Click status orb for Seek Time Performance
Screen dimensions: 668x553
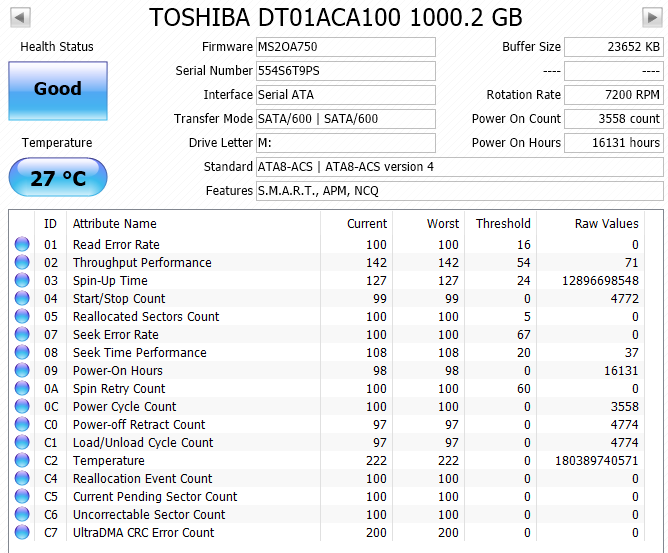pos(22,352)
